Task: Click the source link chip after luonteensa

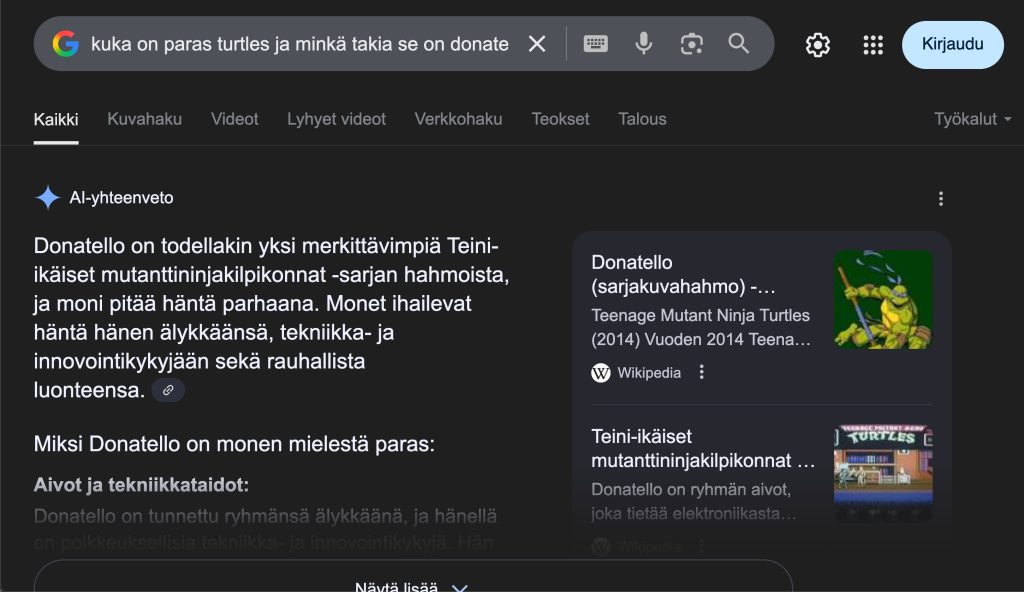Action: (x=168, y=390)
